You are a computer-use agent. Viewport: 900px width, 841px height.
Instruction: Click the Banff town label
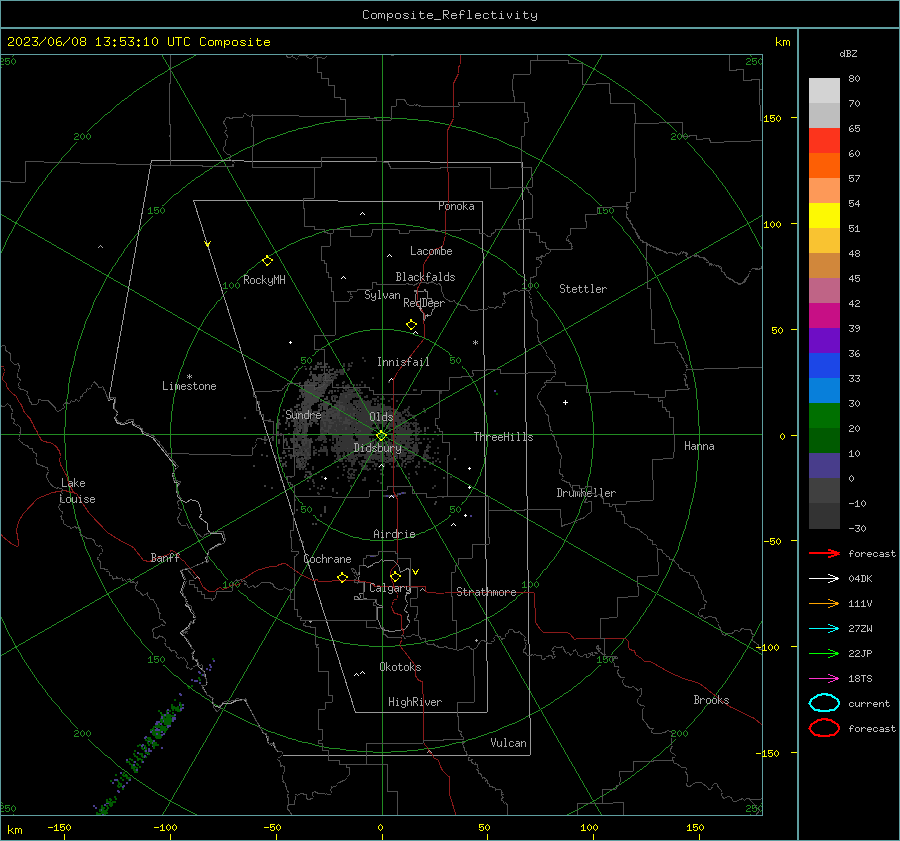coord(165,557)
